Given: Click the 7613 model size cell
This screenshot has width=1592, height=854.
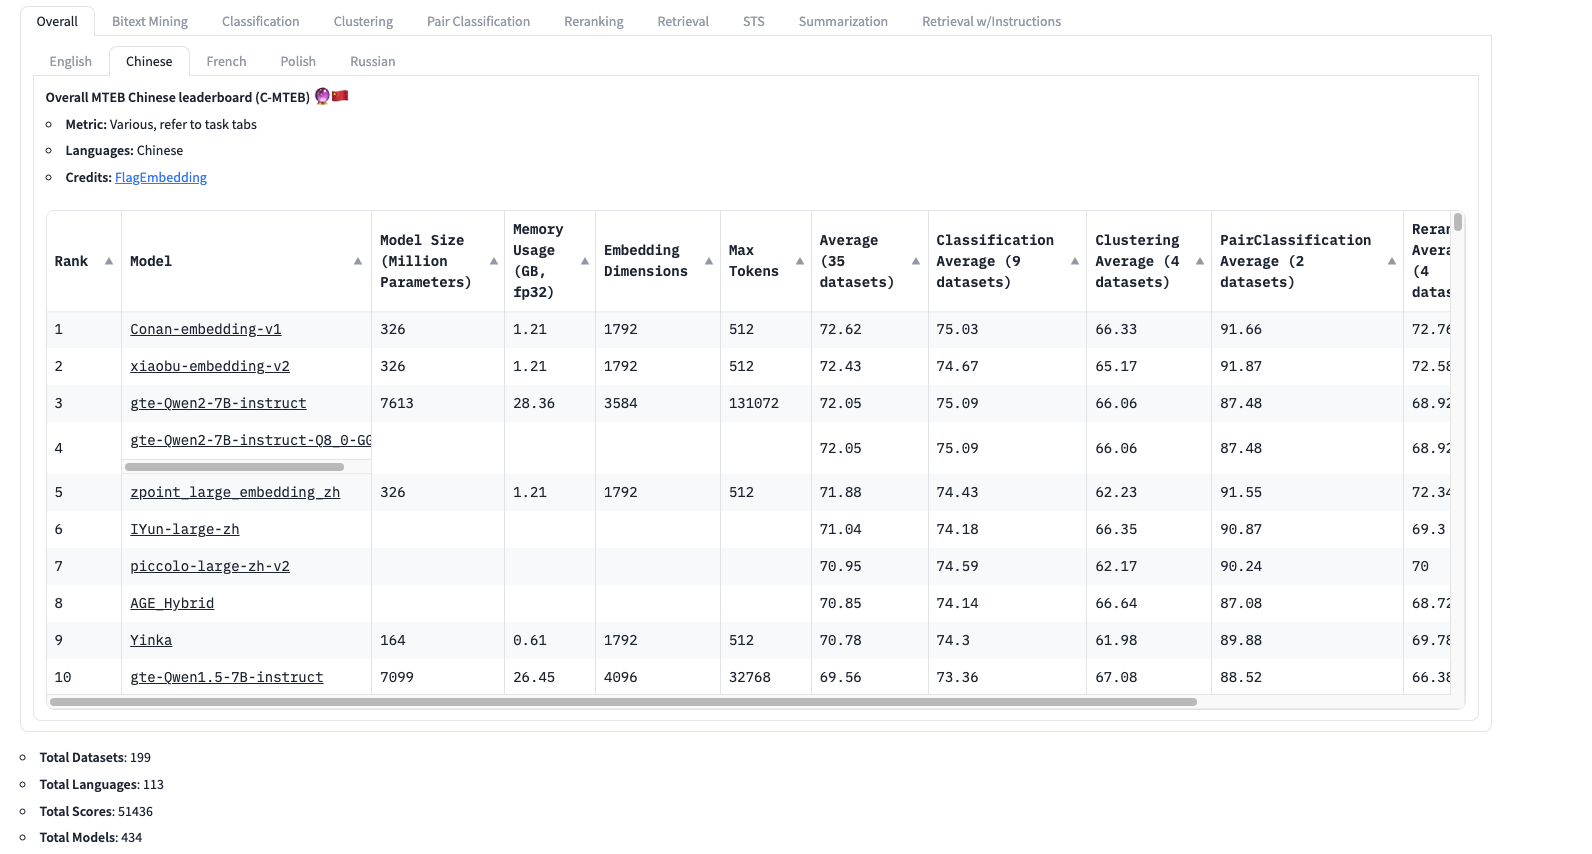Looking at the screenshot, I should point(437,403).
